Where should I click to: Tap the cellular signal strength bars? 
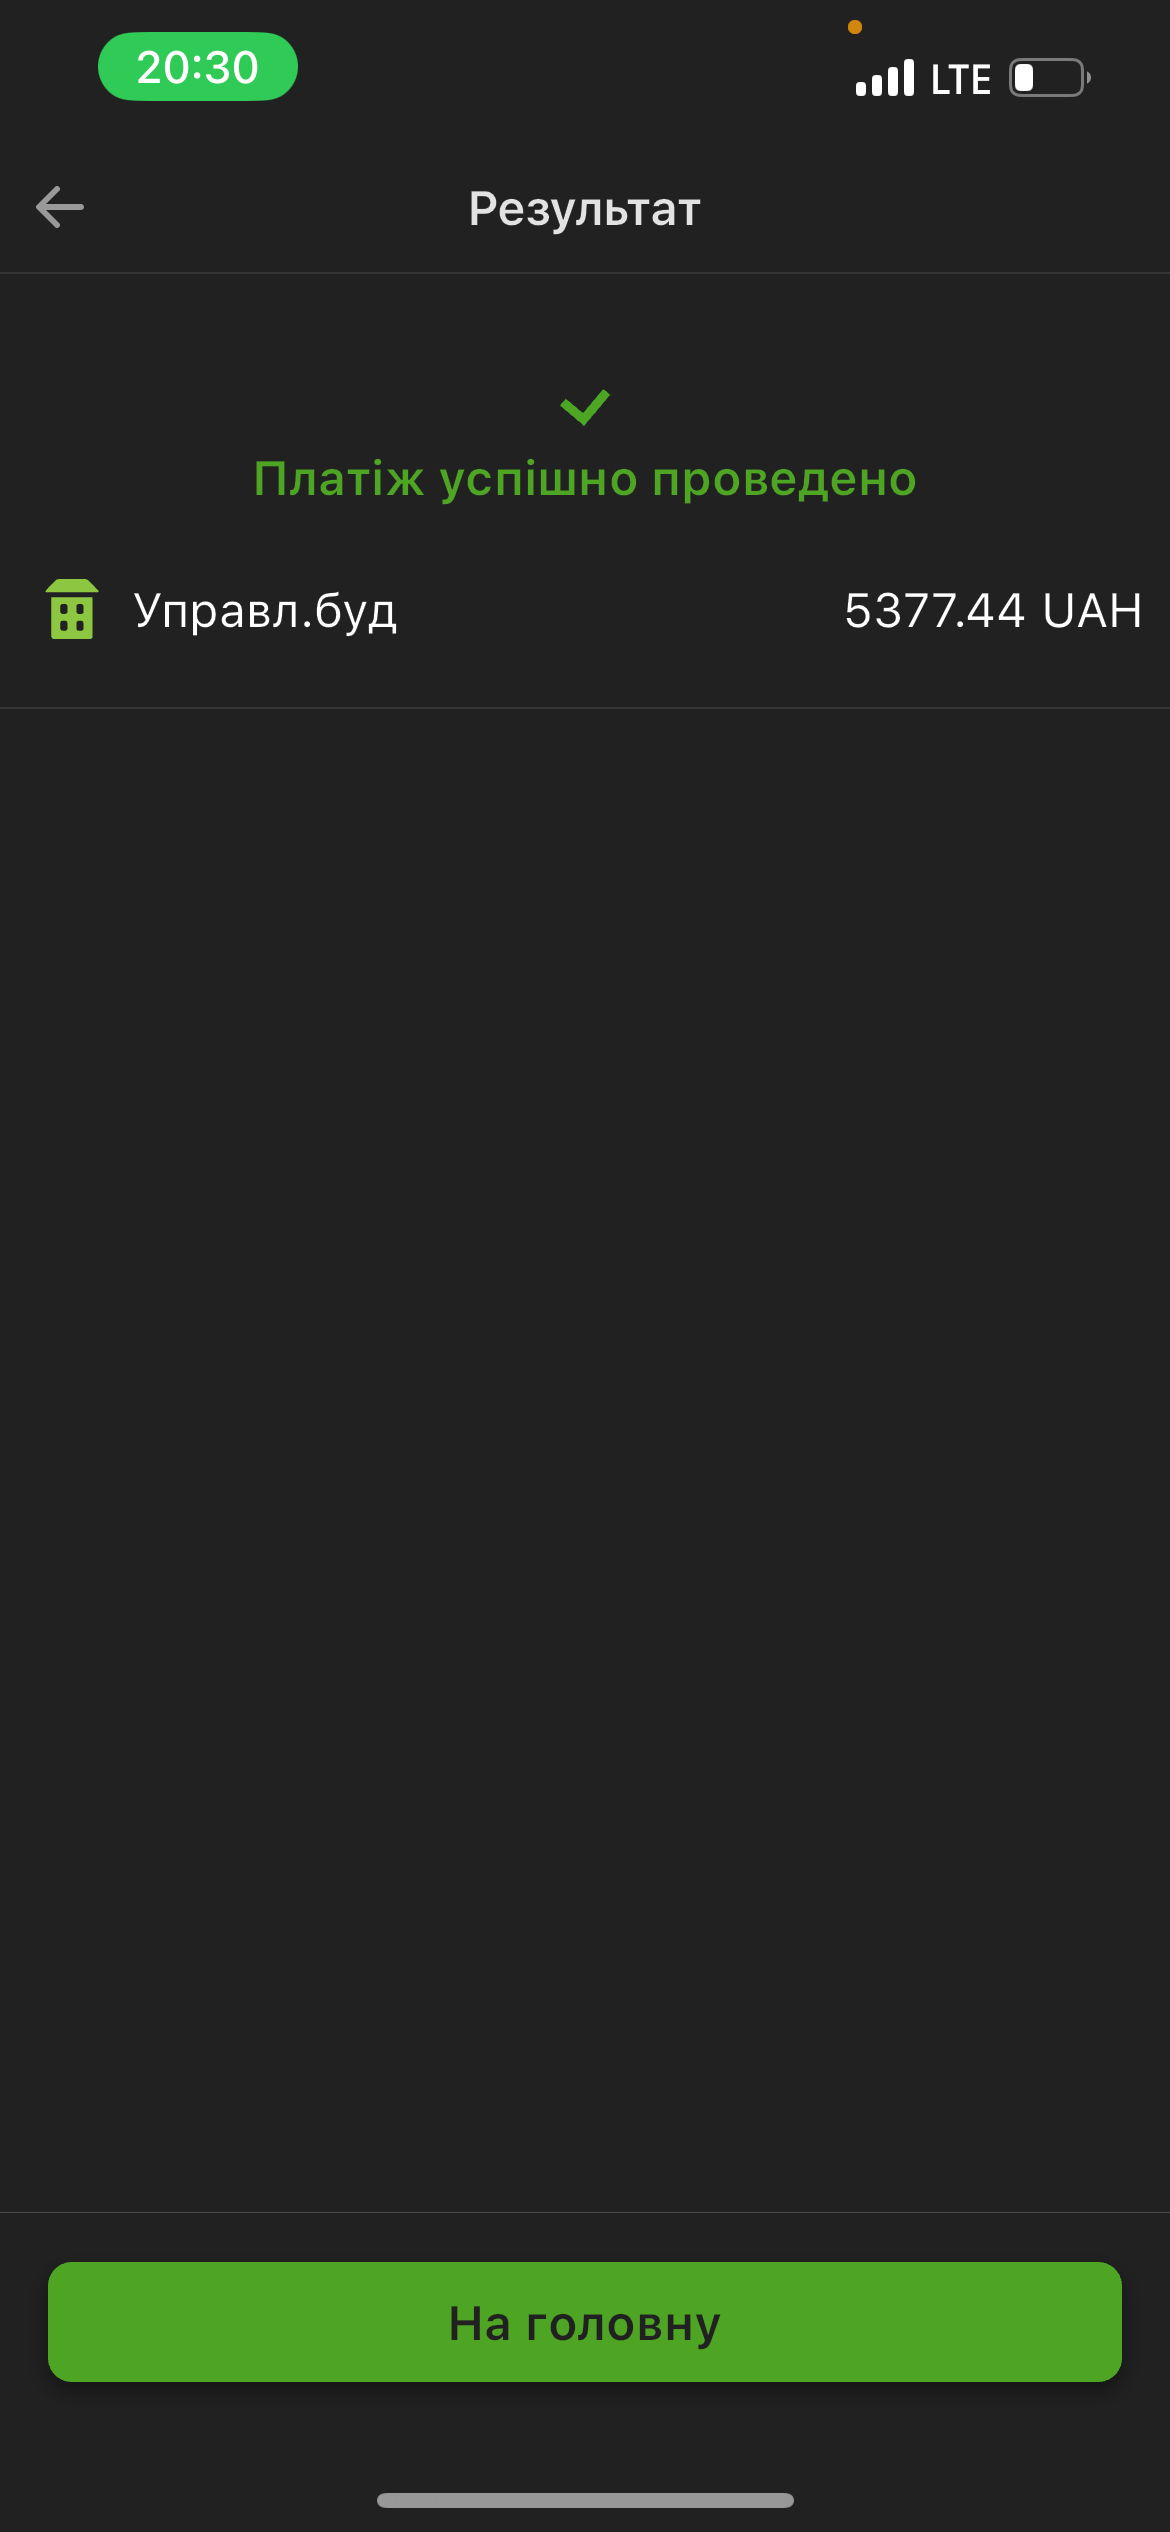(x=885, y=78)
